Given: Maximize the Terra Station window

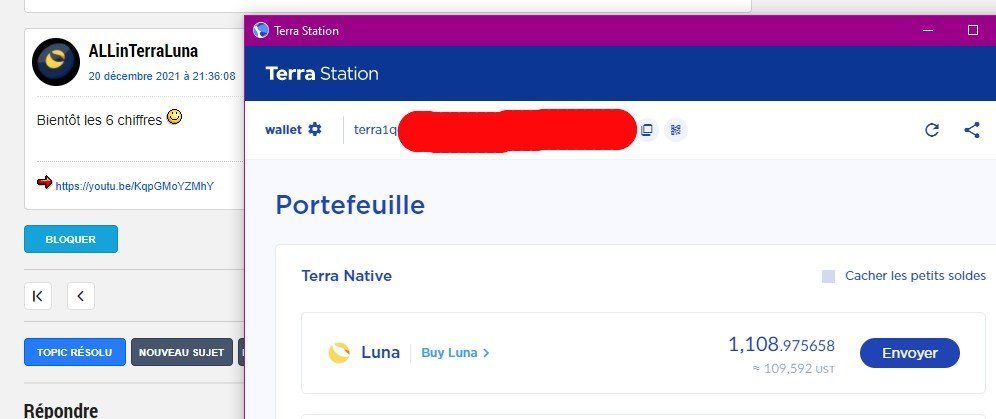Looking at the screenshot, I should point(972,30).
